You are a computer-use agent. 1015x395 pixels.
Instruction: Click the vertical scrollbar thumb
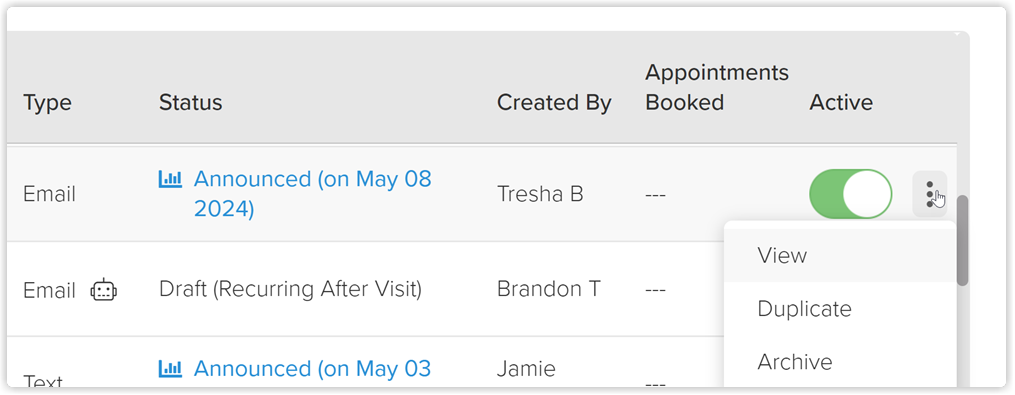point(963,240)
